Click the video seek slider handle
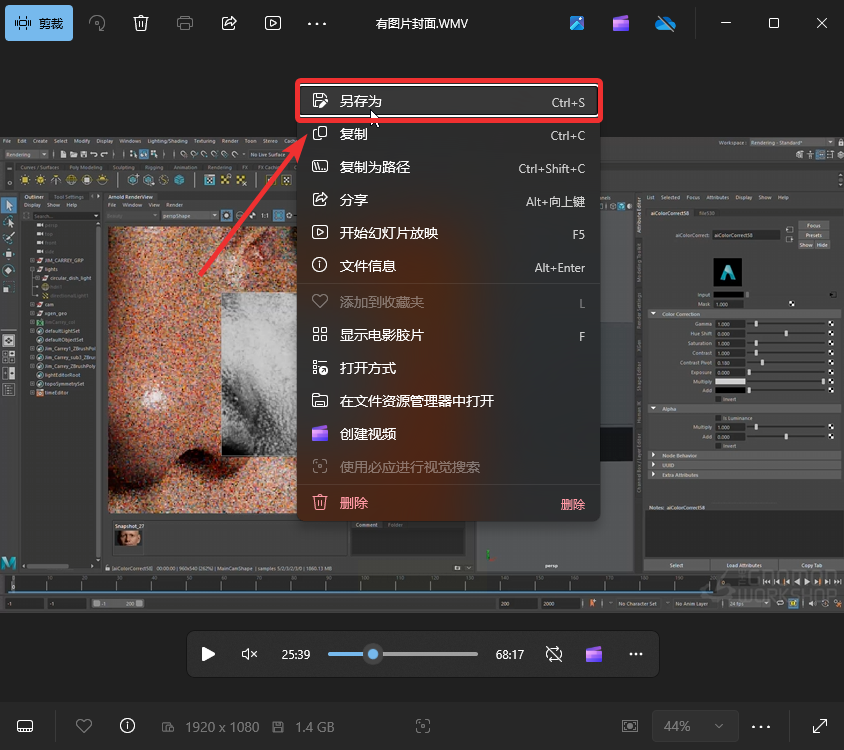 coord(373,654)
